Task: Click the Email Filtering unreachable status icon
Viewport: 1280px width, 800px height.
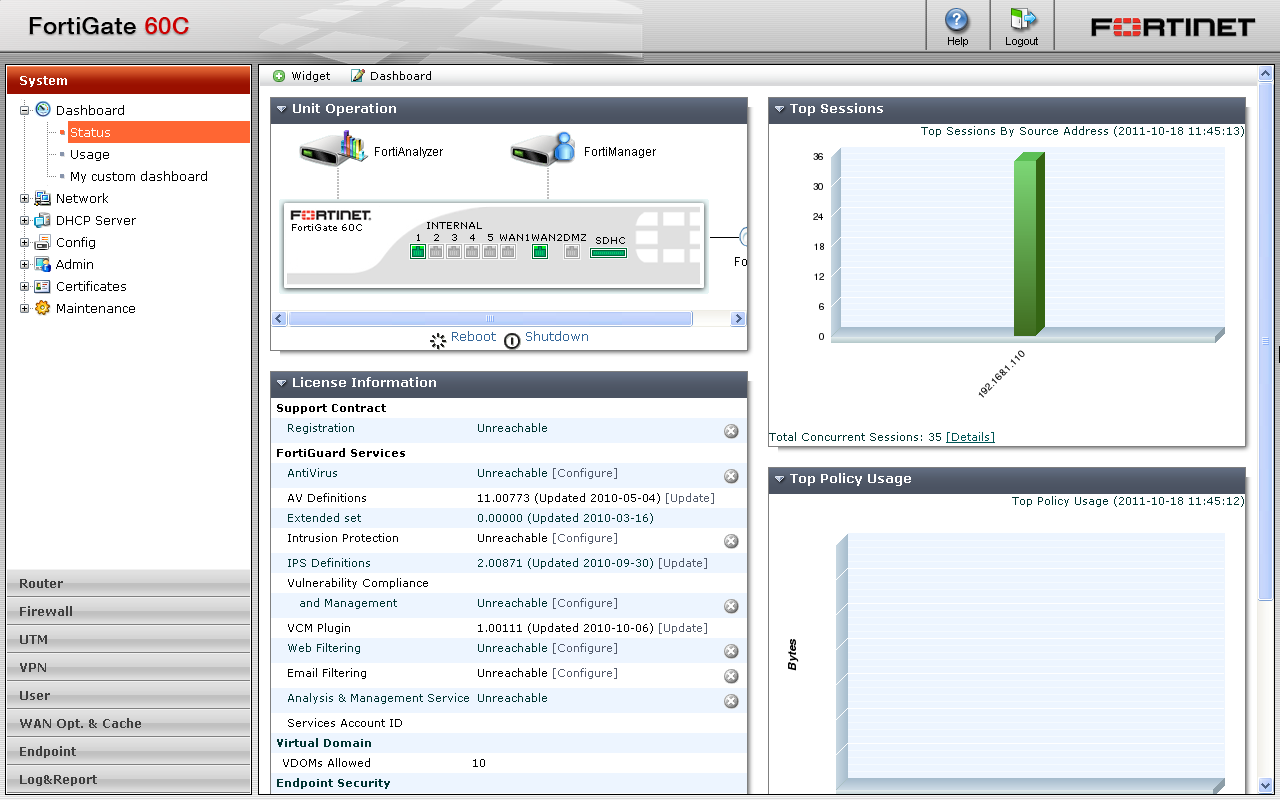Action: click(x=731, y=676)
